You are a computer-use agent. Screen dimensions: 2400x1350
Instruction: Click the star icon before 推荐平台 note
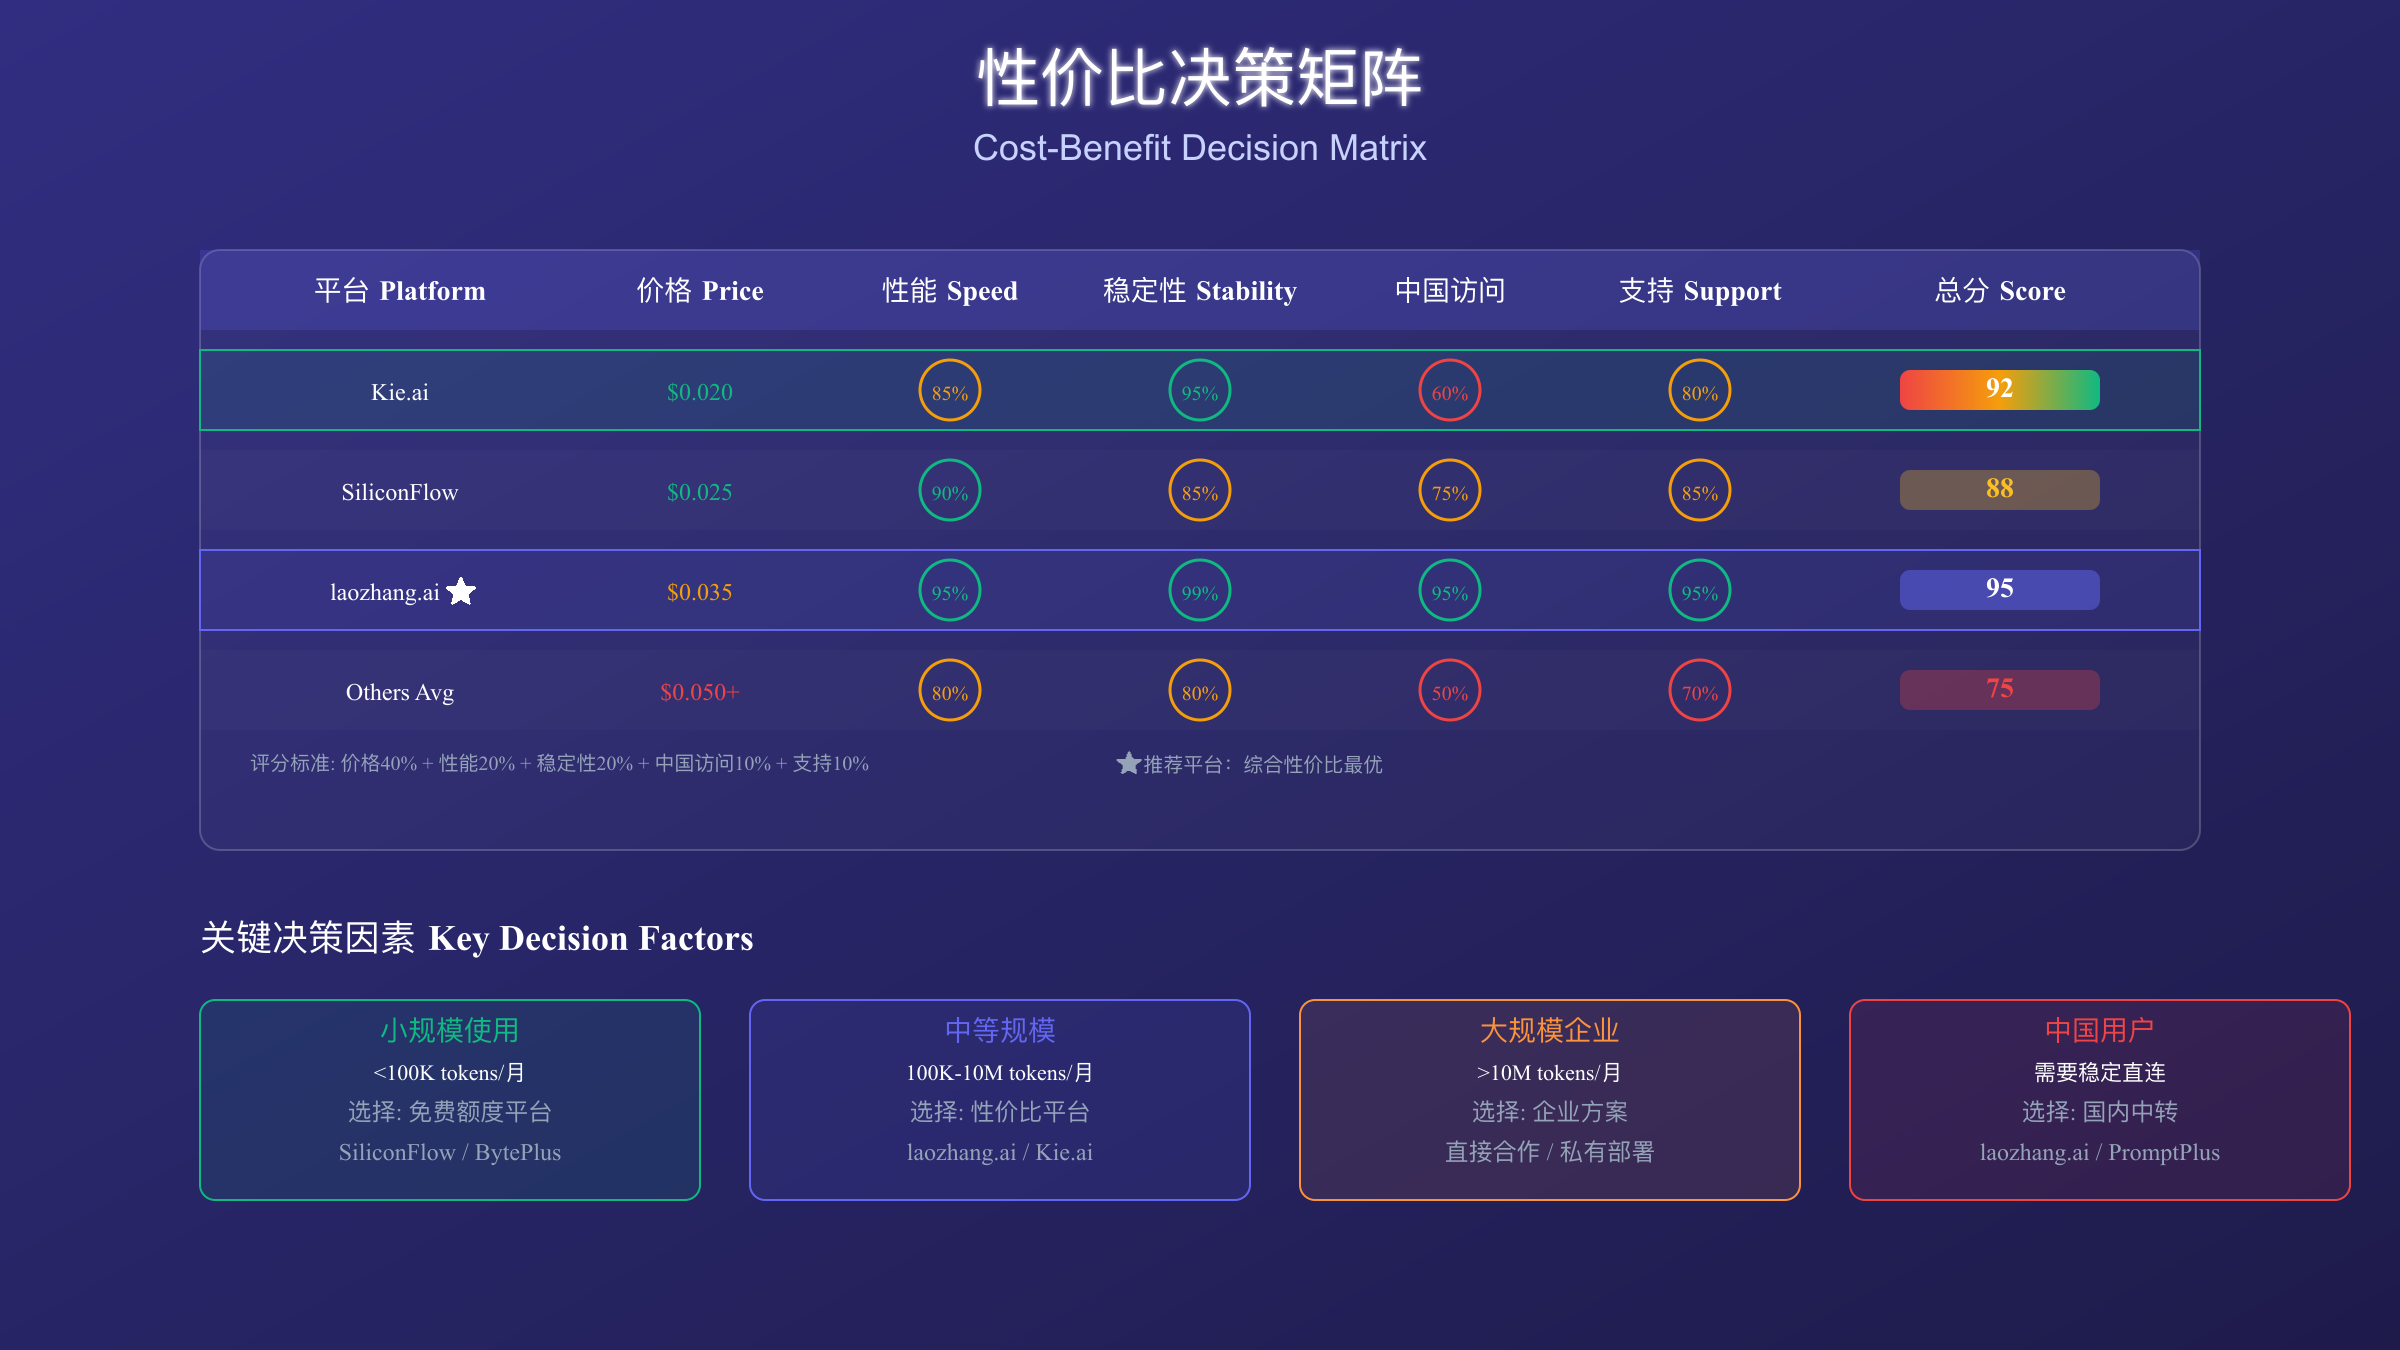pos(1128,764)
